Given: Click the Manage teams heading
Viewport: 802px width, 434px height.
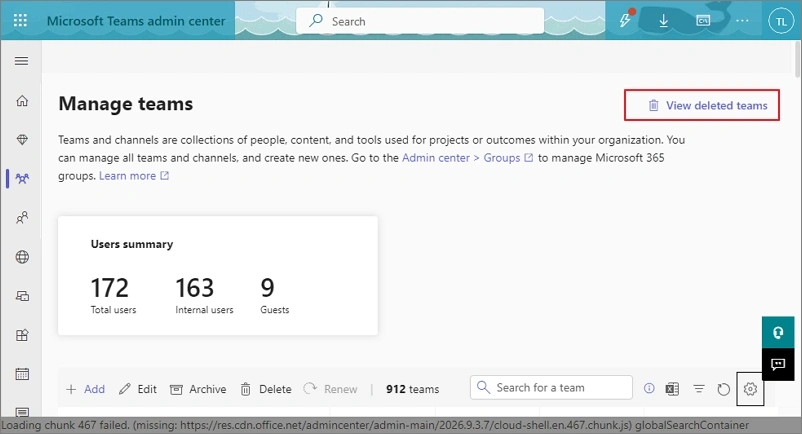Looking at the screenshot, I should pyautogui.click(x=126, y=104).
